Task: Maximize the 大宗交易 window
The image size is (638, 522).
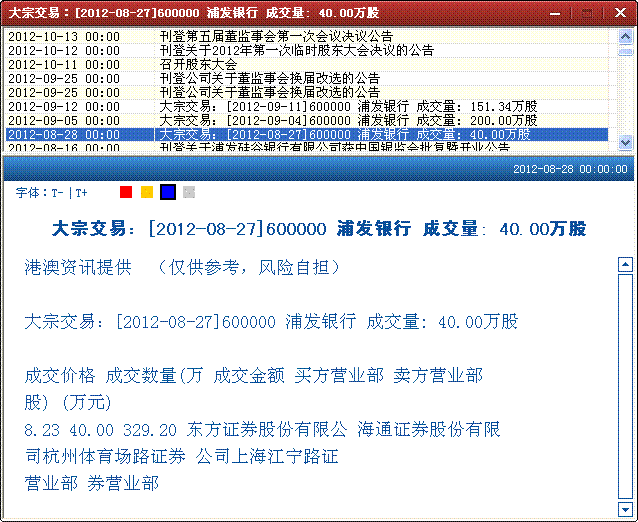Action: [587, 13]
